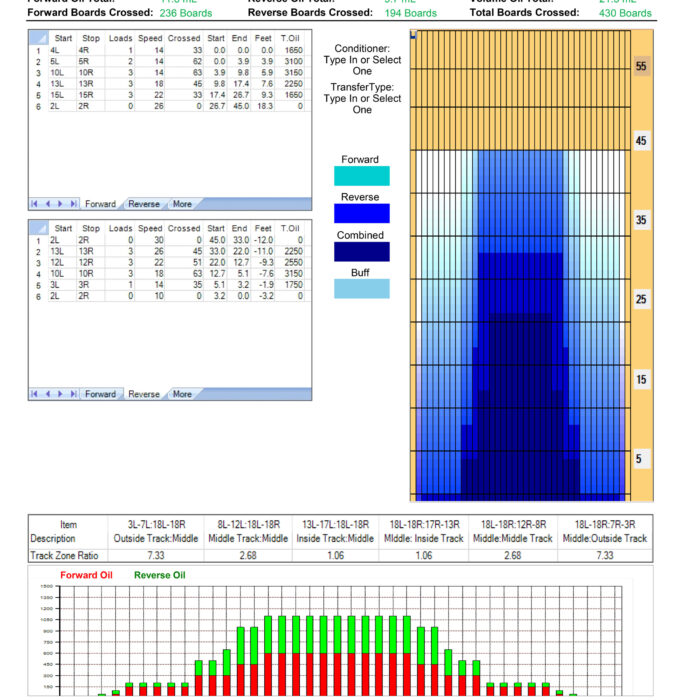Viewport: 700px width, 700px height.
Task: Jump to last sheet in upper table navigator
Action: (x=73, y=204)
